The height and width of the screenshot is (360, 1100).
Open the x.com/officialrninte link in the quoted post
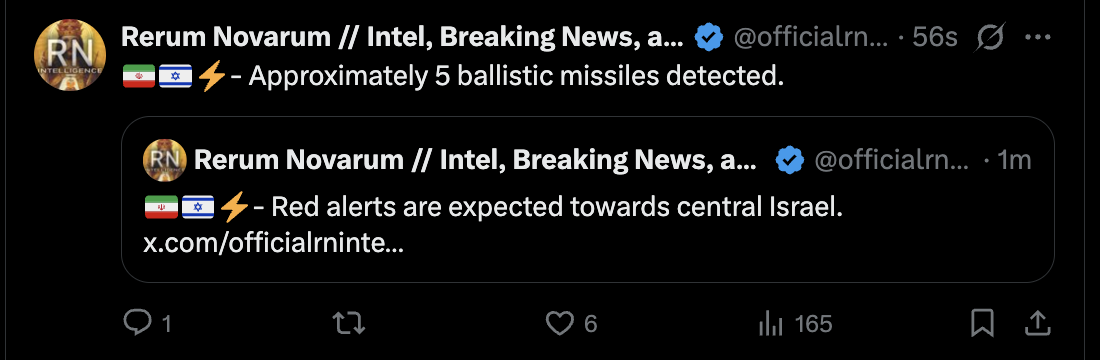(x=274, y=244)
